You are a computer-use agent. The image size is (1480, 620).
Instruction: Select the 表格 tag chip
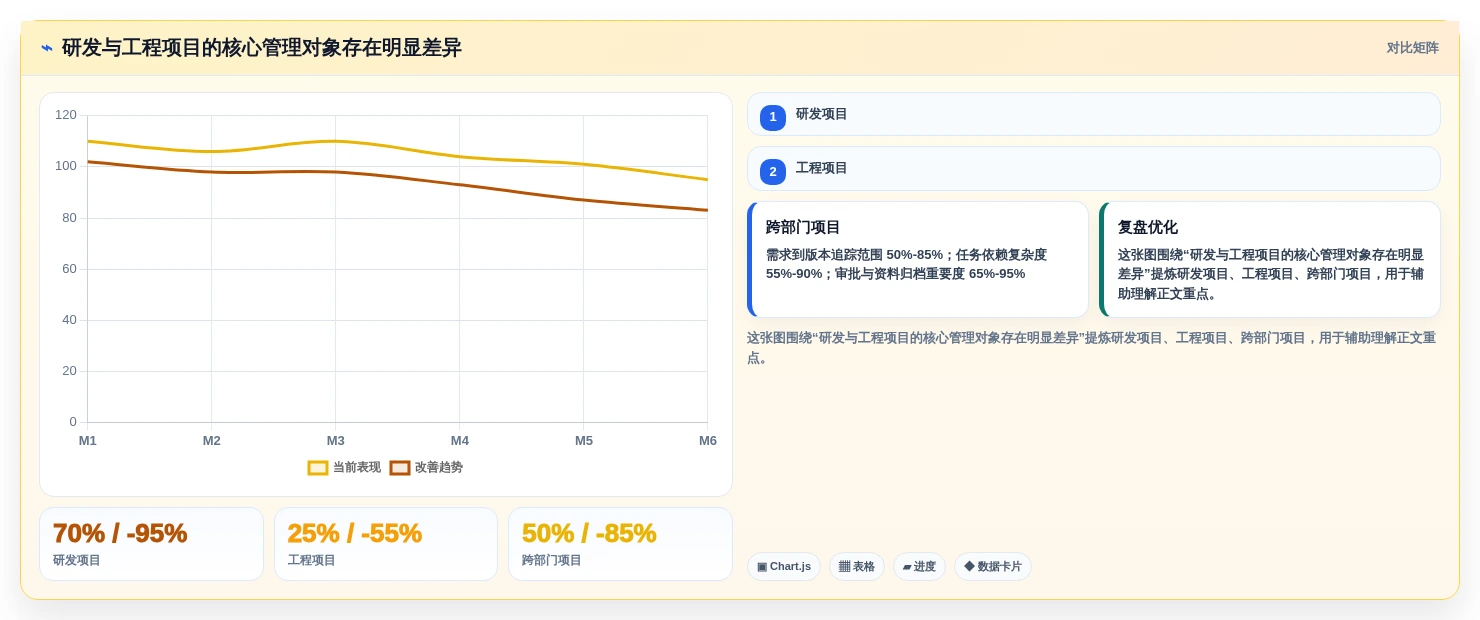(x=857, y=567)
